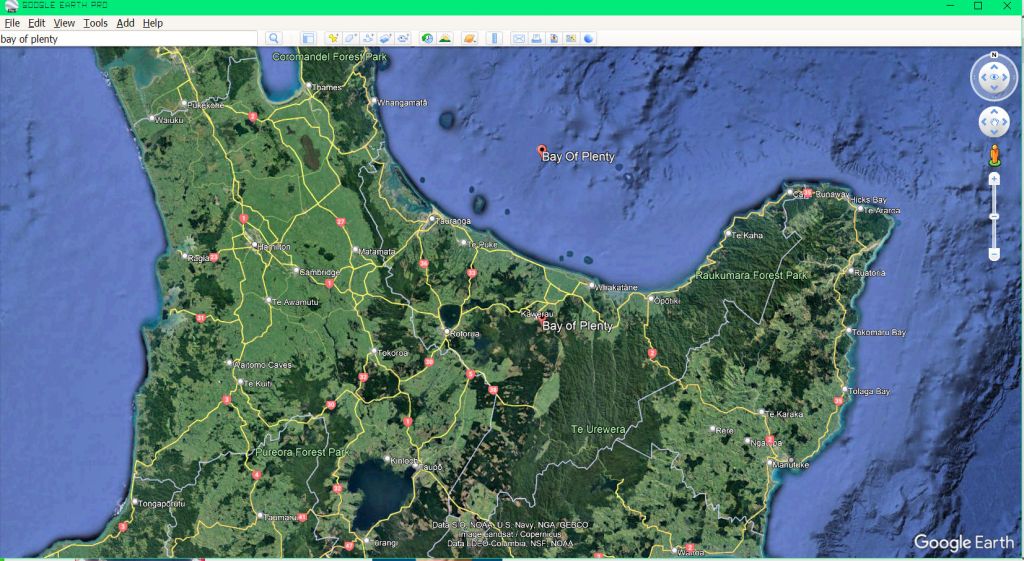Click the Email icon in toolbar
Viewport: 1024px width, 561px height.
tap(519, 38)
